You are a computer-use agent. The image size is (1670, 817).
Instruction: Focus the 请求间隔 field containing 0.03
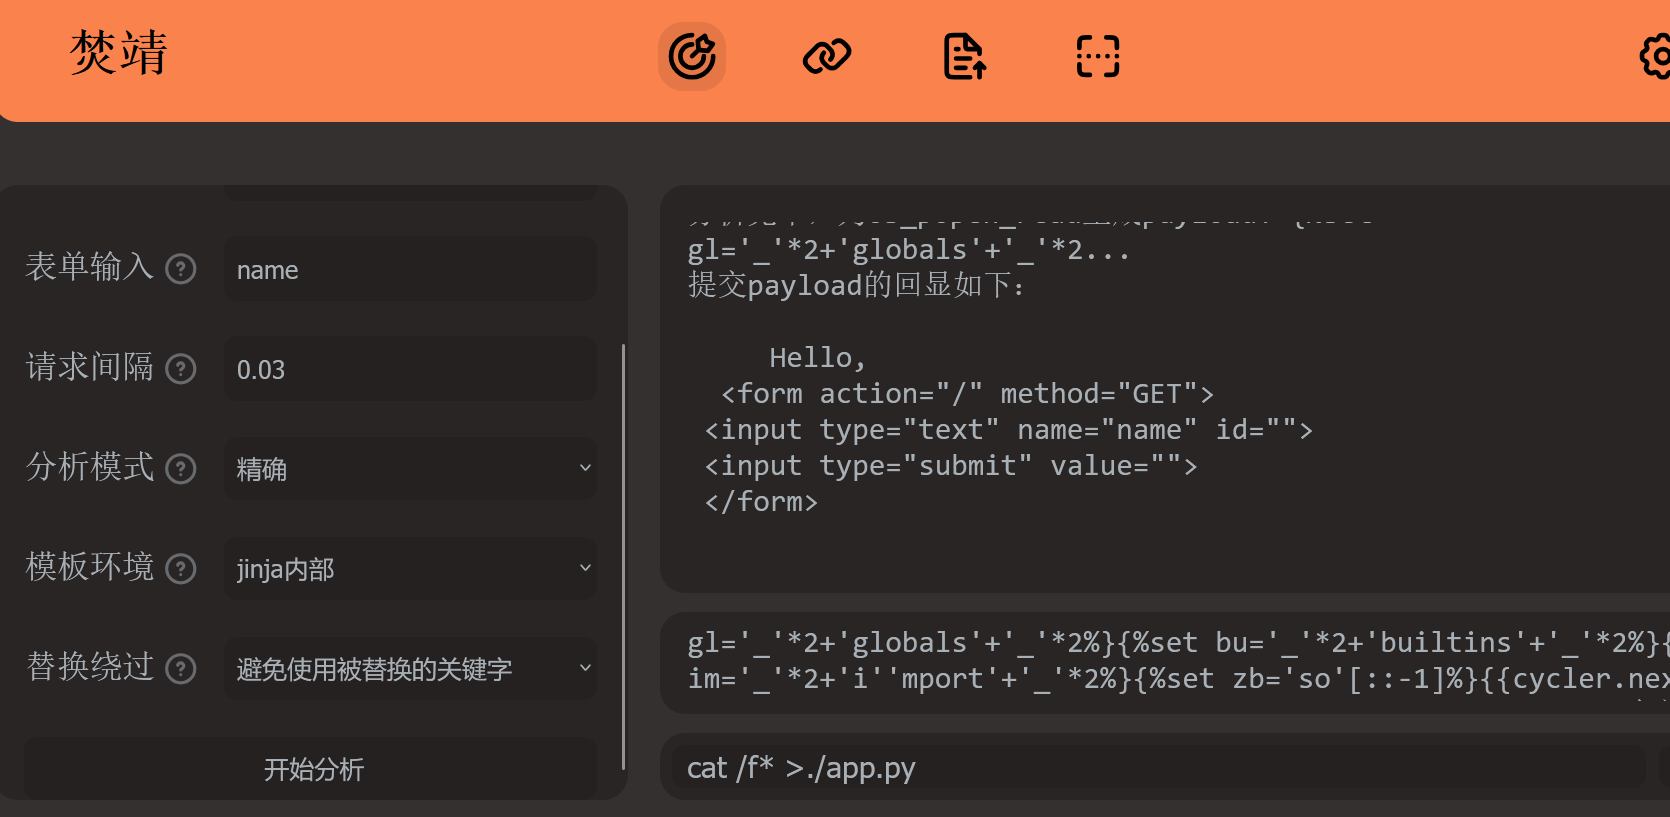410,369
